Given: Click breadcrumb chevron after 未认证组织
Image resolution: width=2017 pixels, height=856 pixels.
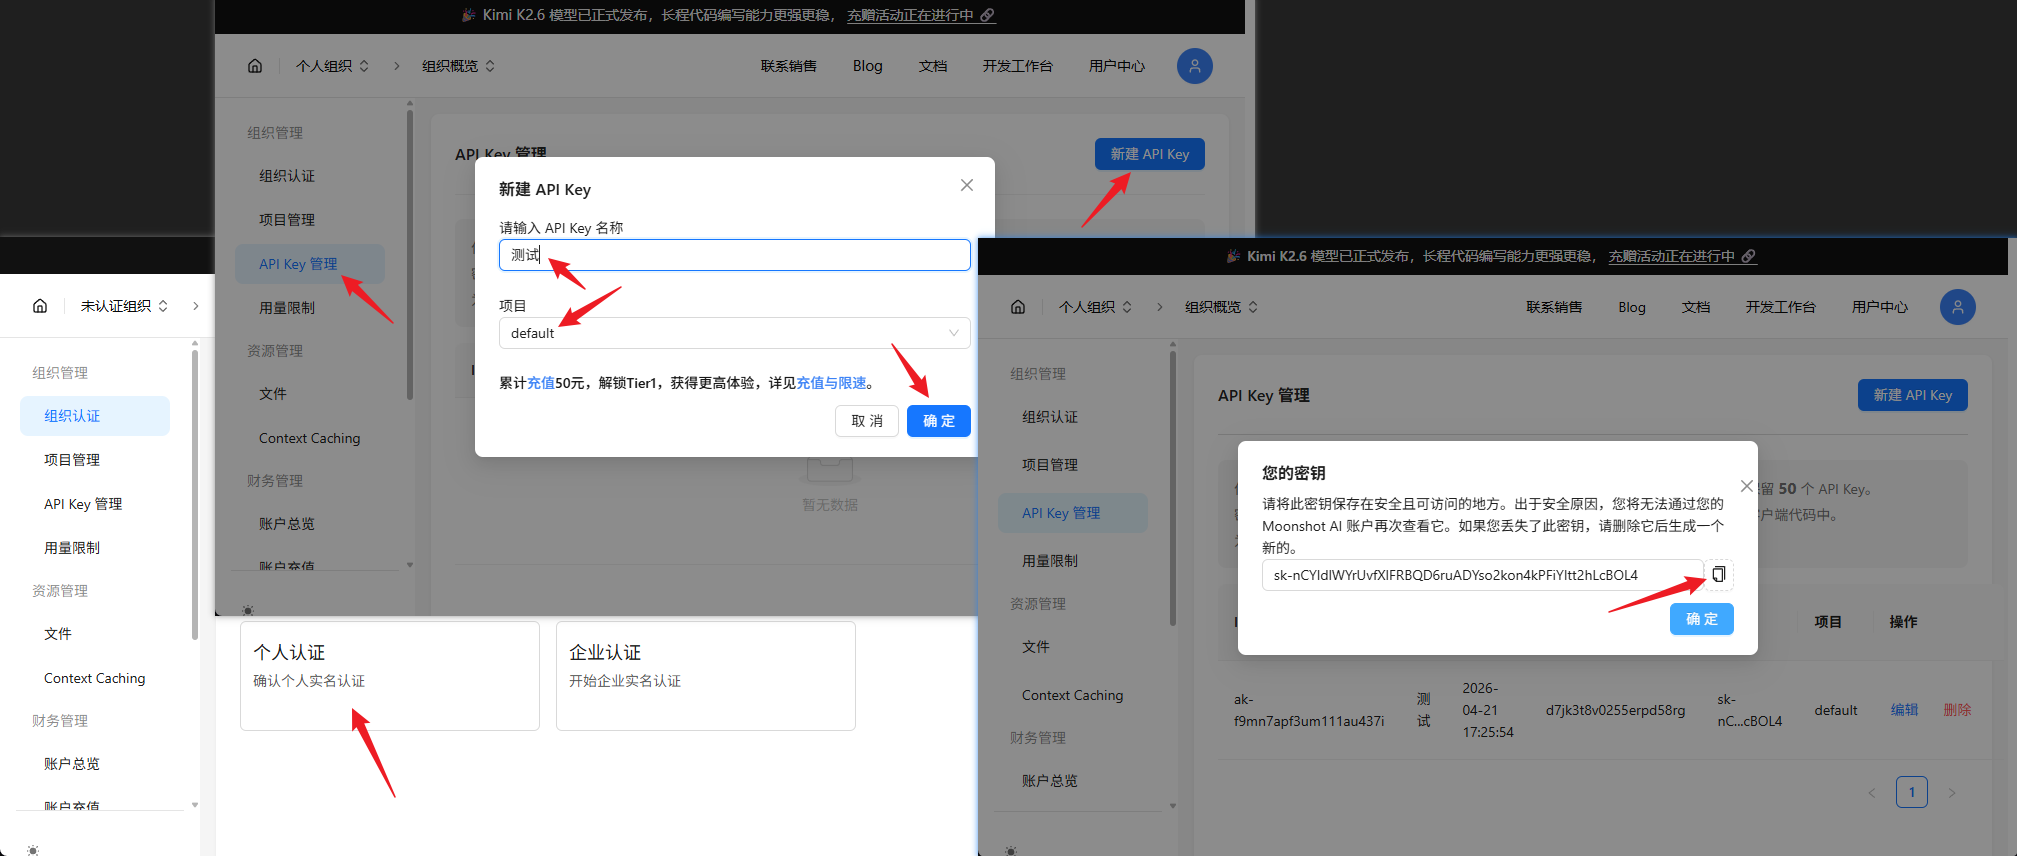Looking at the screenshot, I should point(195,306).
